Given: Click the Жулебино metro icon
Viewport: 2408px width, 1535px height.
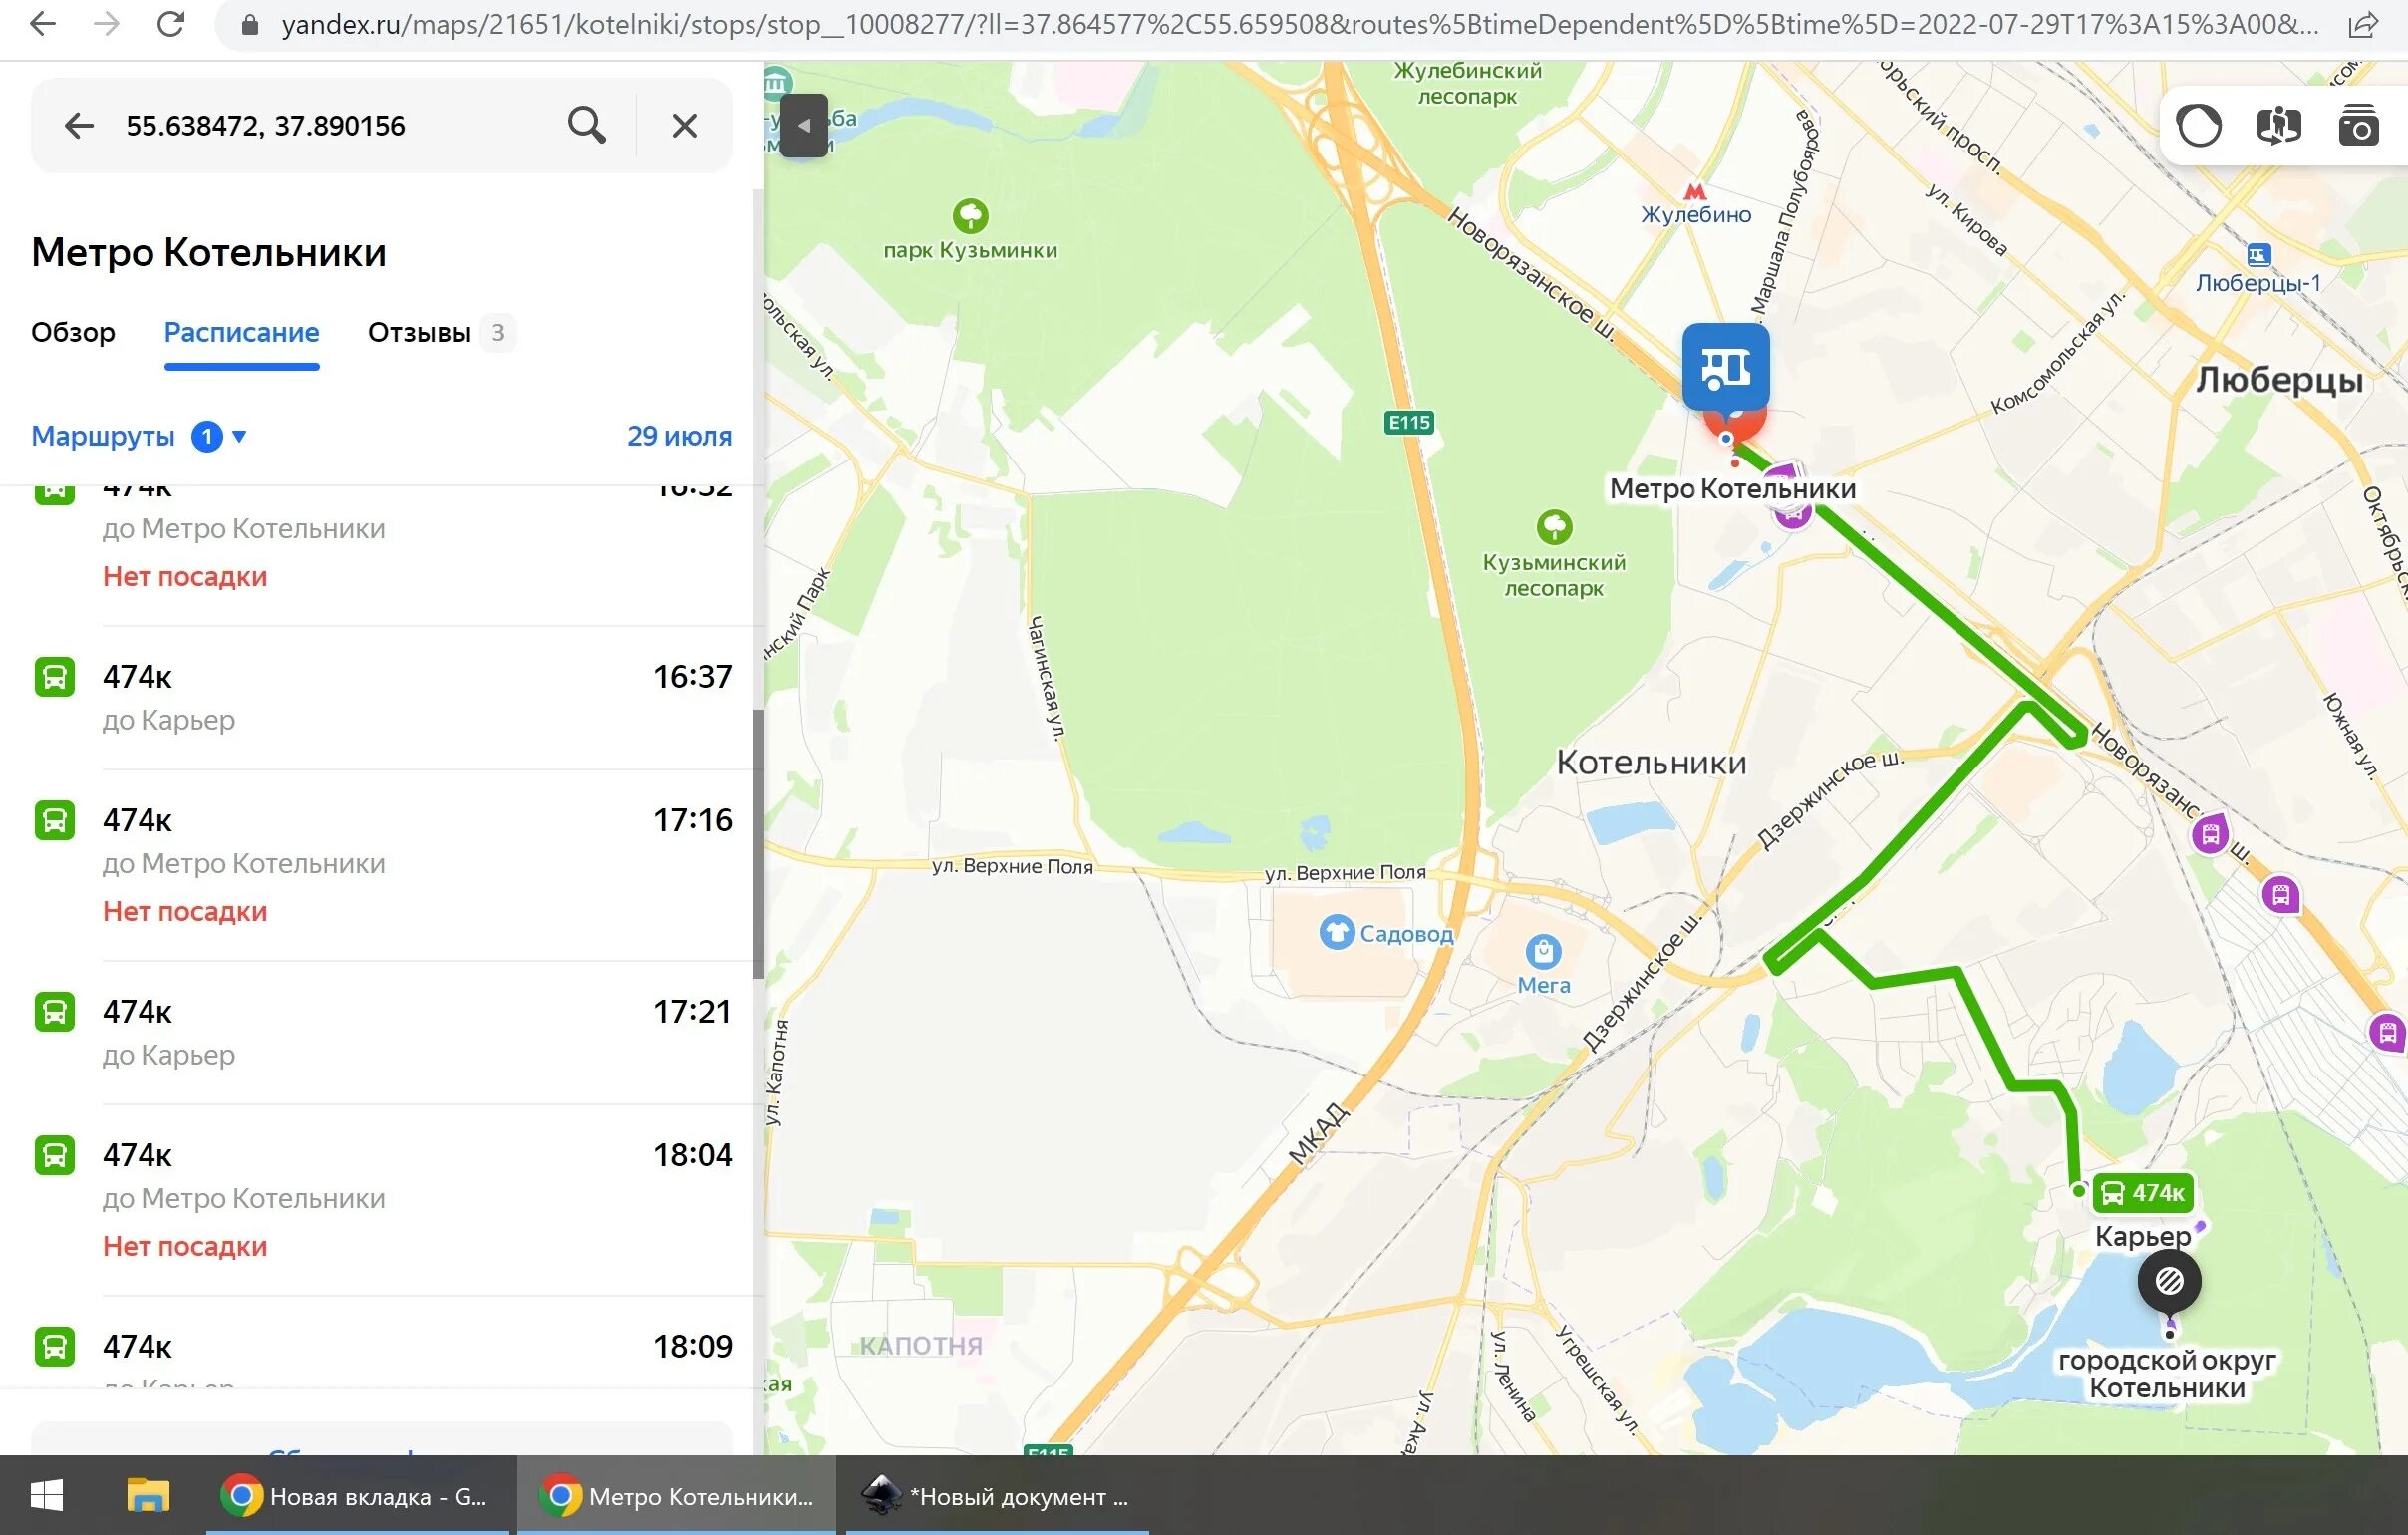Looking at the screenshot, I should pyautogui.click(x=1695, y=191).
